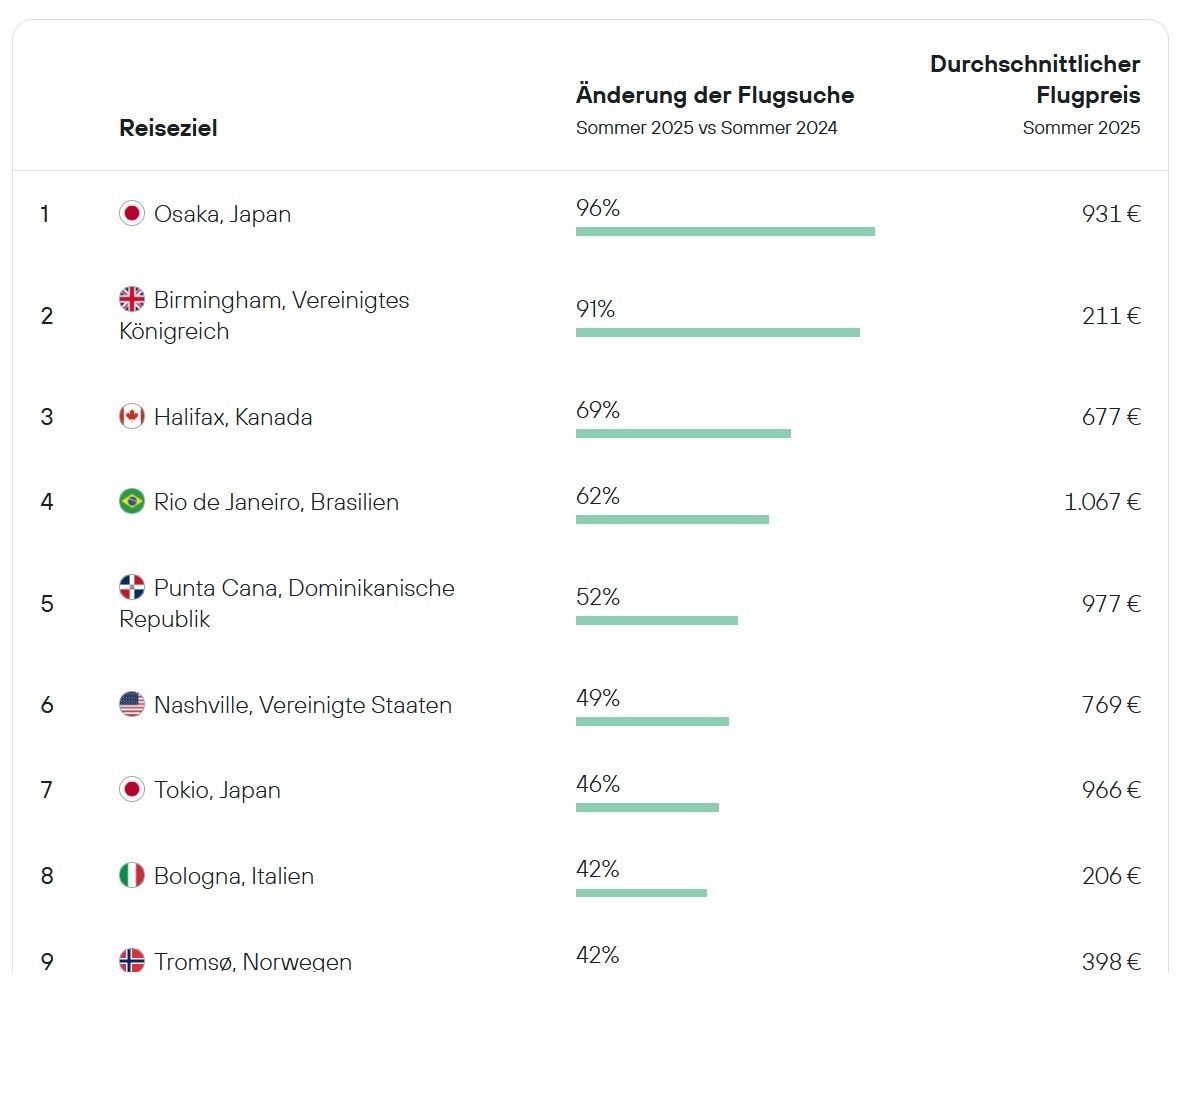Select the Nashville, Vereinigte Staaten row text
This screenshot has width=1182, height=1095.
pyautogui.click(x=302, y=705)
